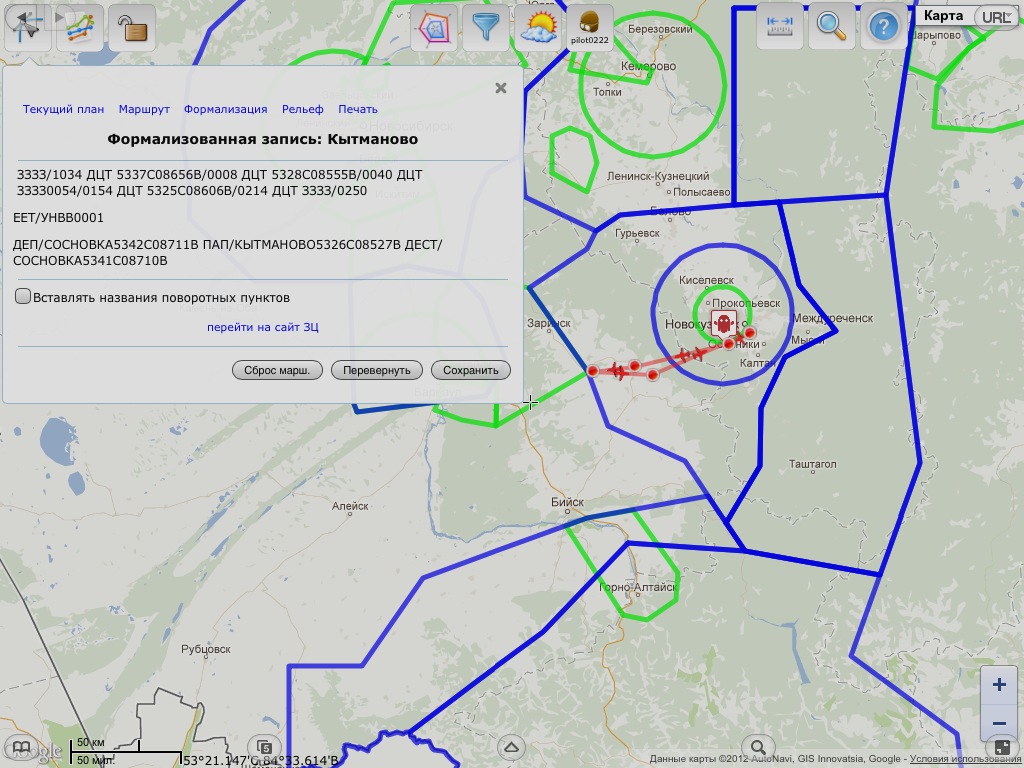The image size is (1024, 768).
Task: Open the help question mark icon
Action: tap(883, 26)
